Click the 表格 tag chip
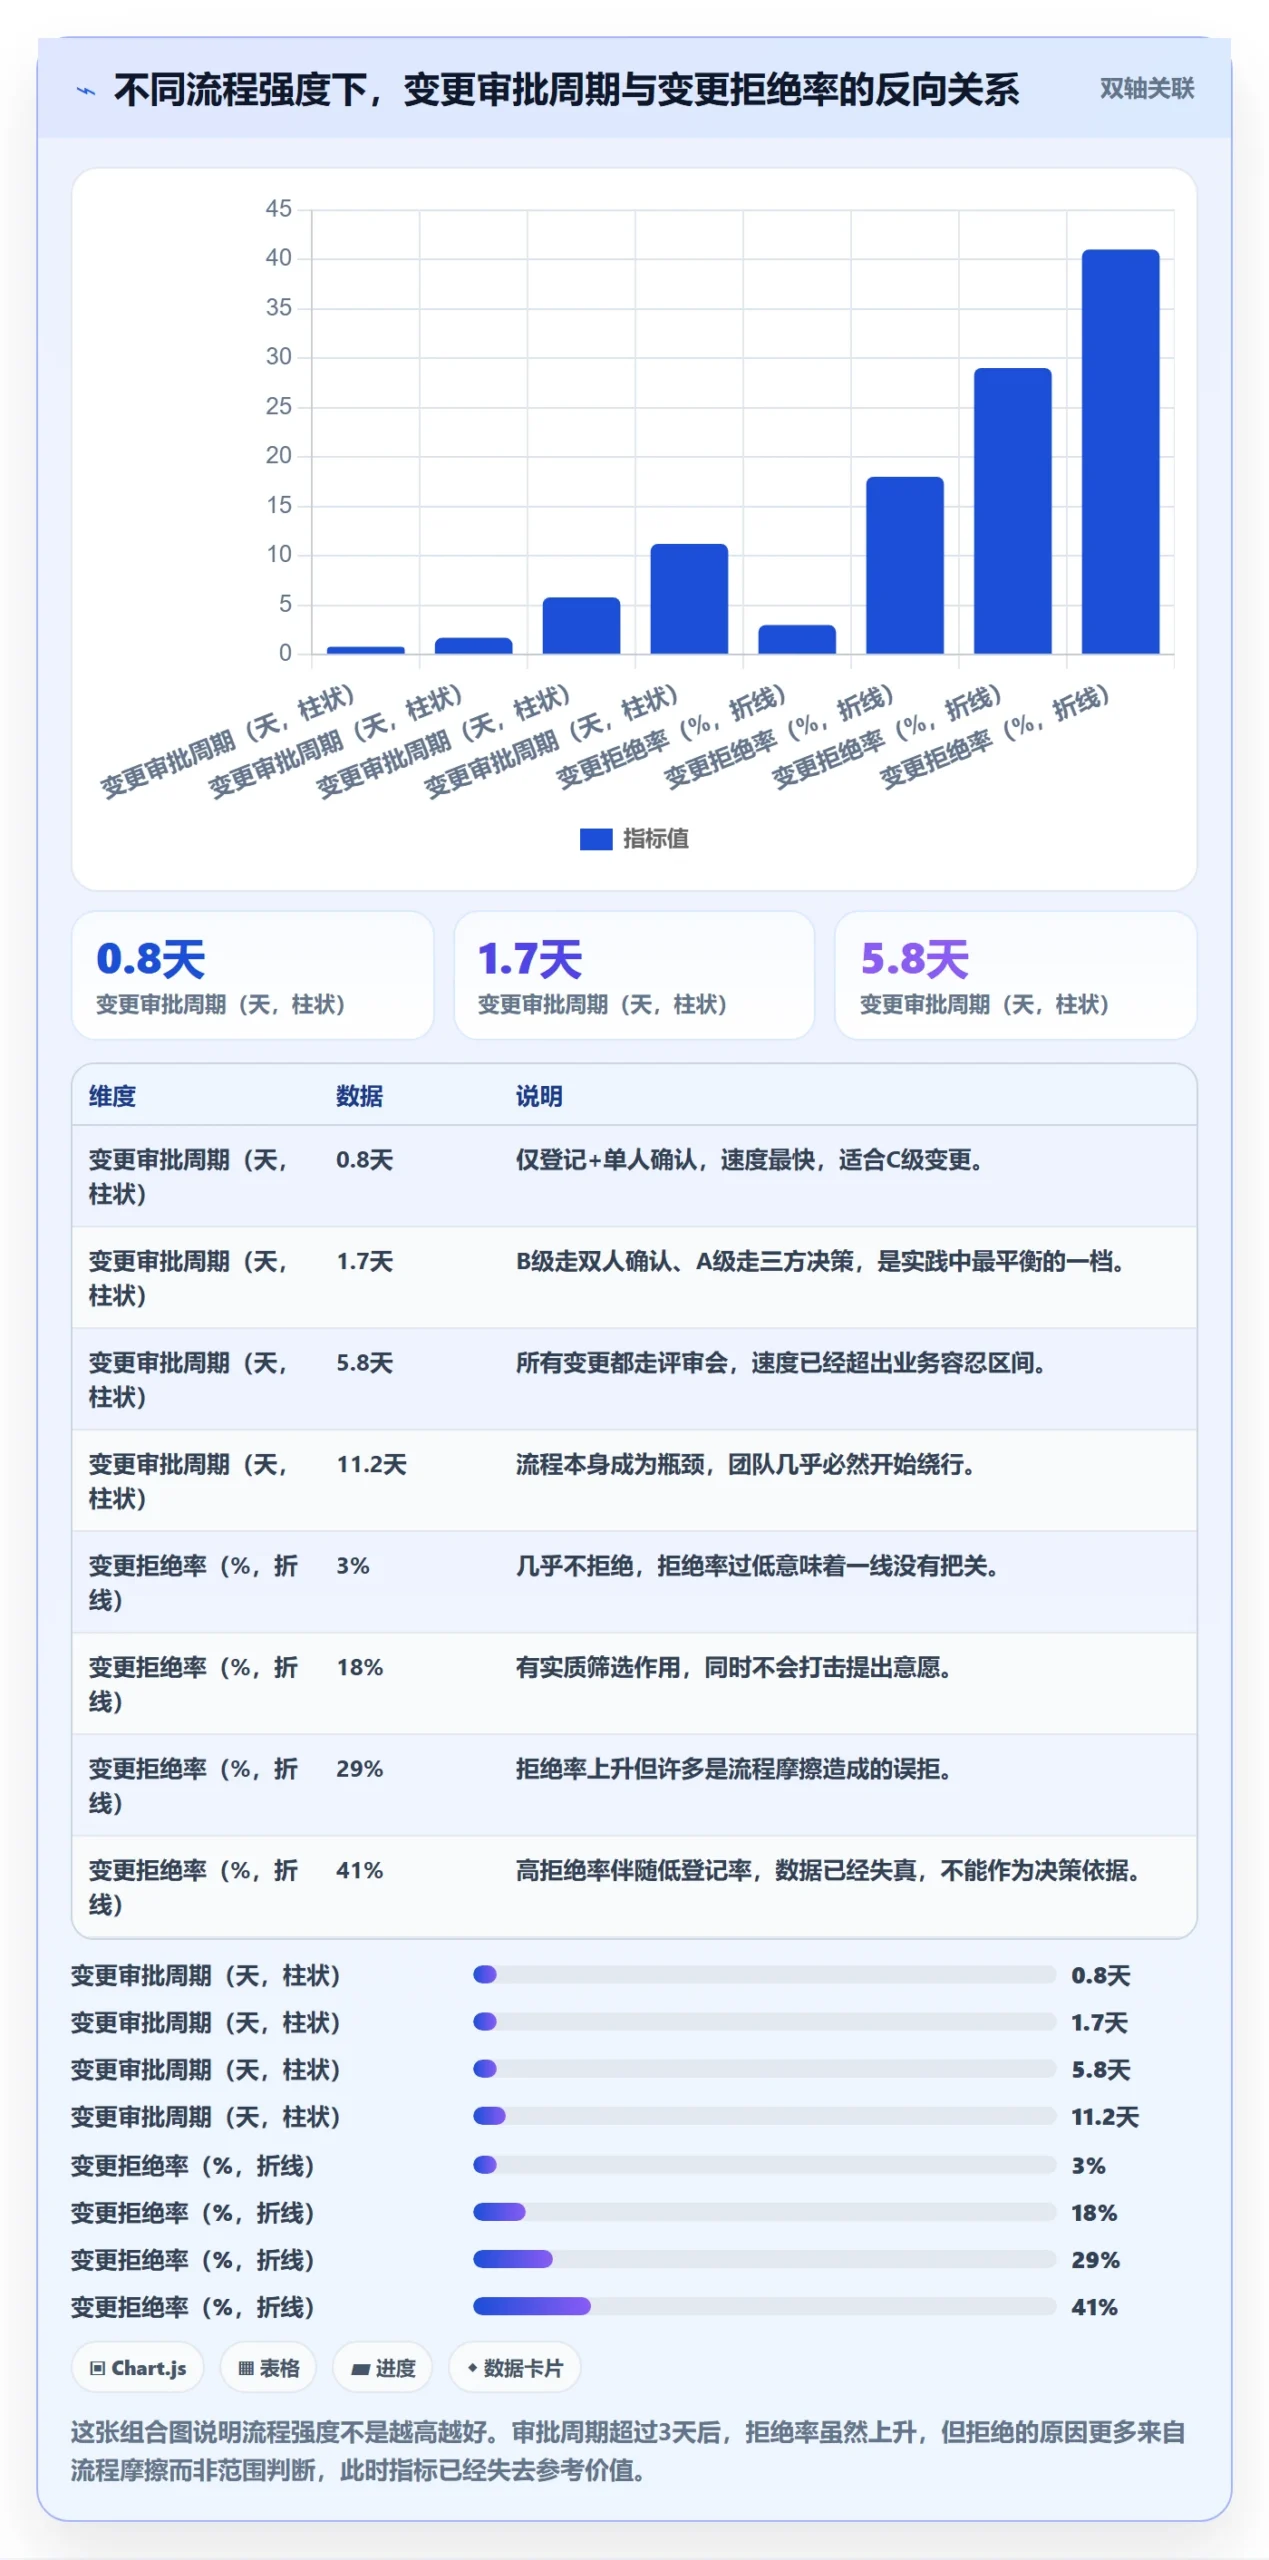 click(268, 2367)
